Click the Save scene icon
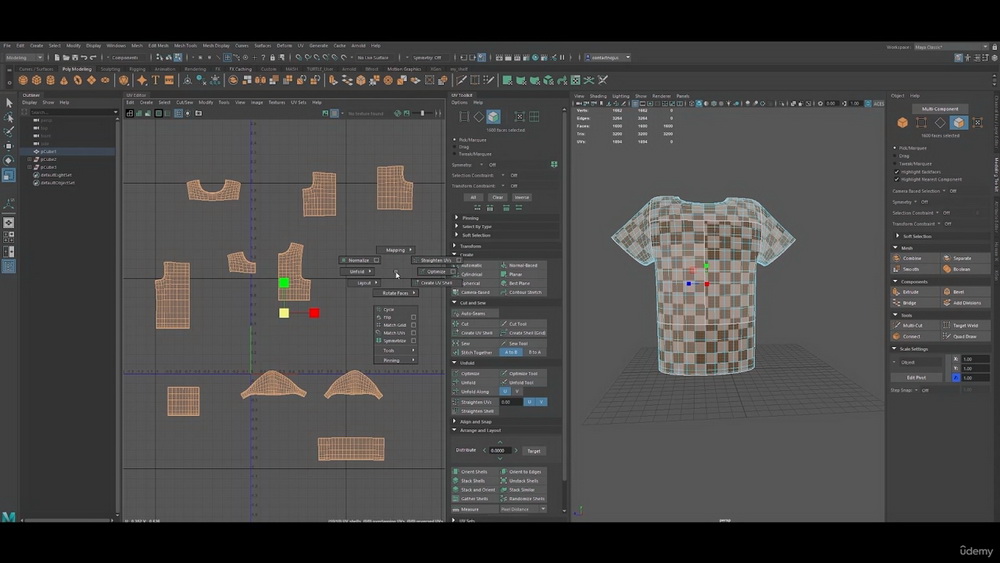1000x563 pixels. click(x=75, y=57)
